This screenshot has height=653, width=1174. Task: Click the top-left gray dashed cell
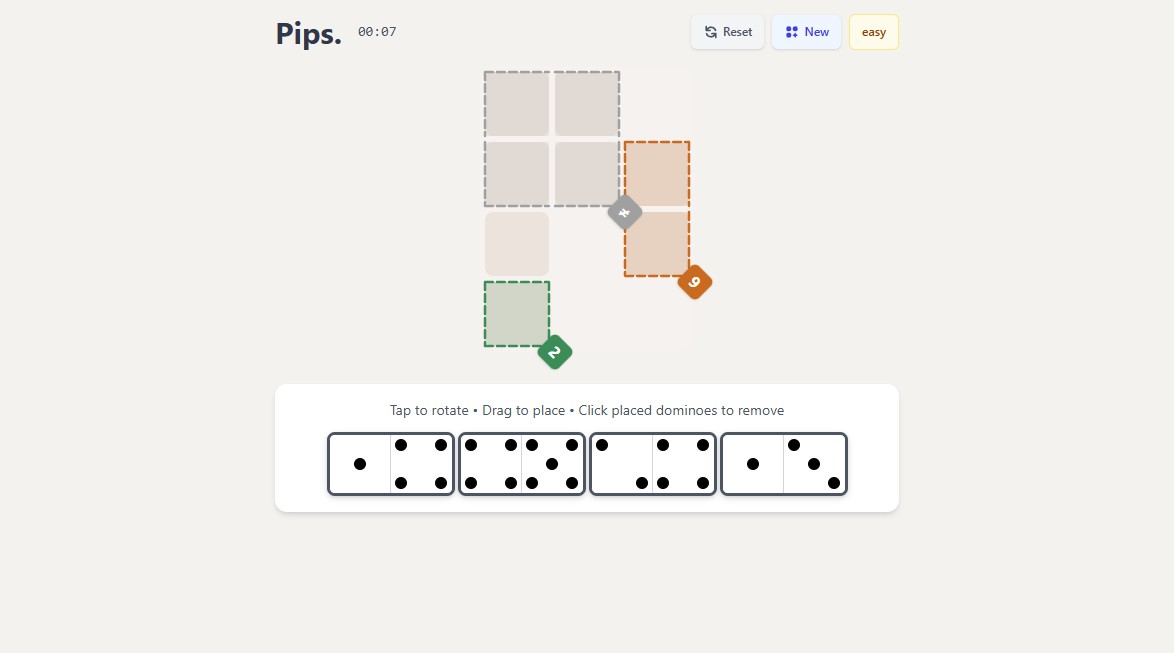point(516,104)
